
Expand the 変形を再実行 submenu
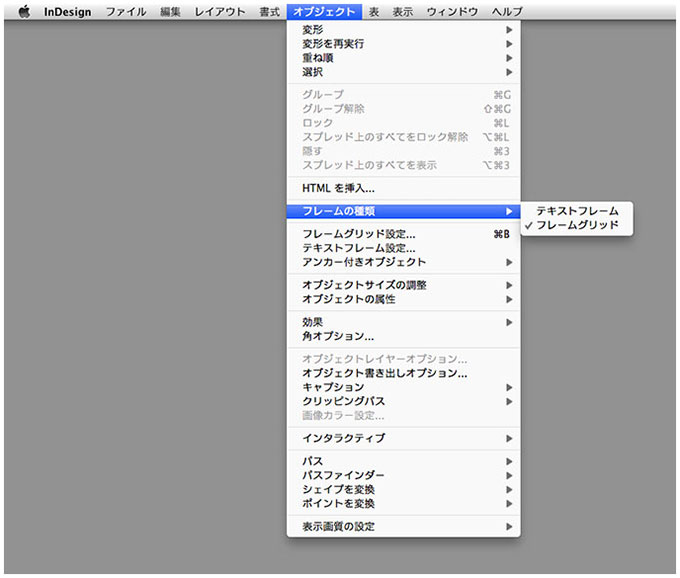(x=403, y=44)
